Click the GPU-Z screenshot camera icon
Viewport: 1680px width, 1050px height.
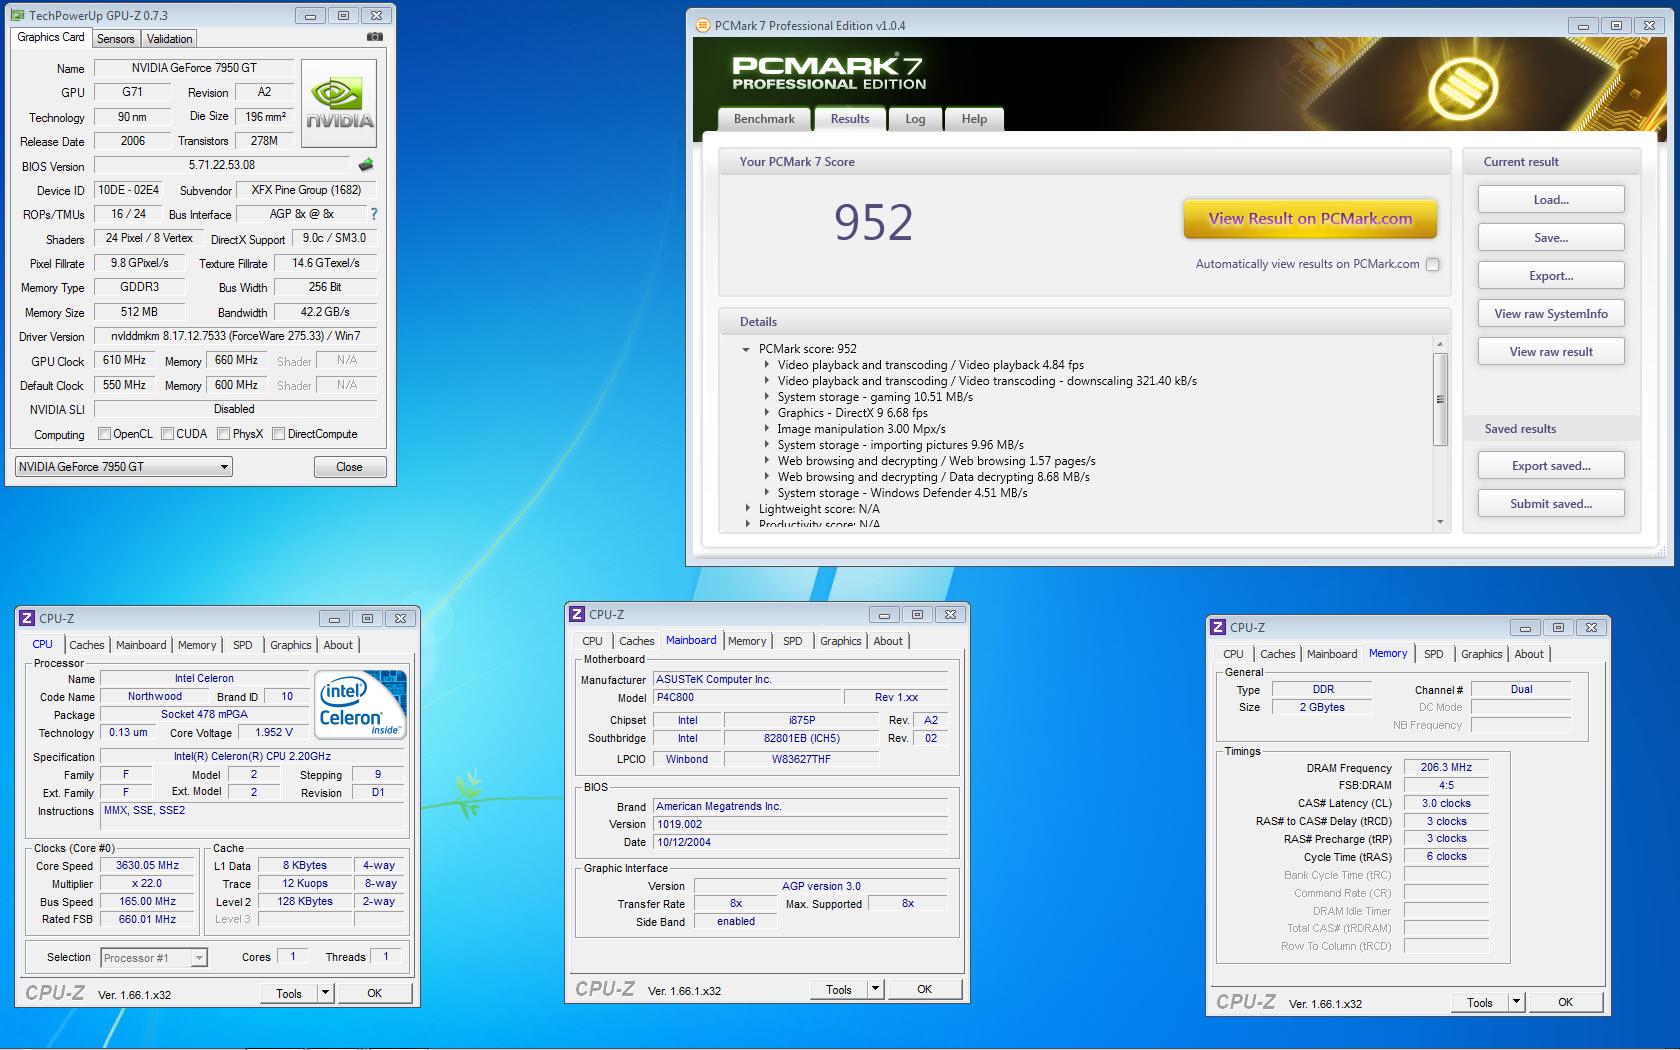[374, 37]
